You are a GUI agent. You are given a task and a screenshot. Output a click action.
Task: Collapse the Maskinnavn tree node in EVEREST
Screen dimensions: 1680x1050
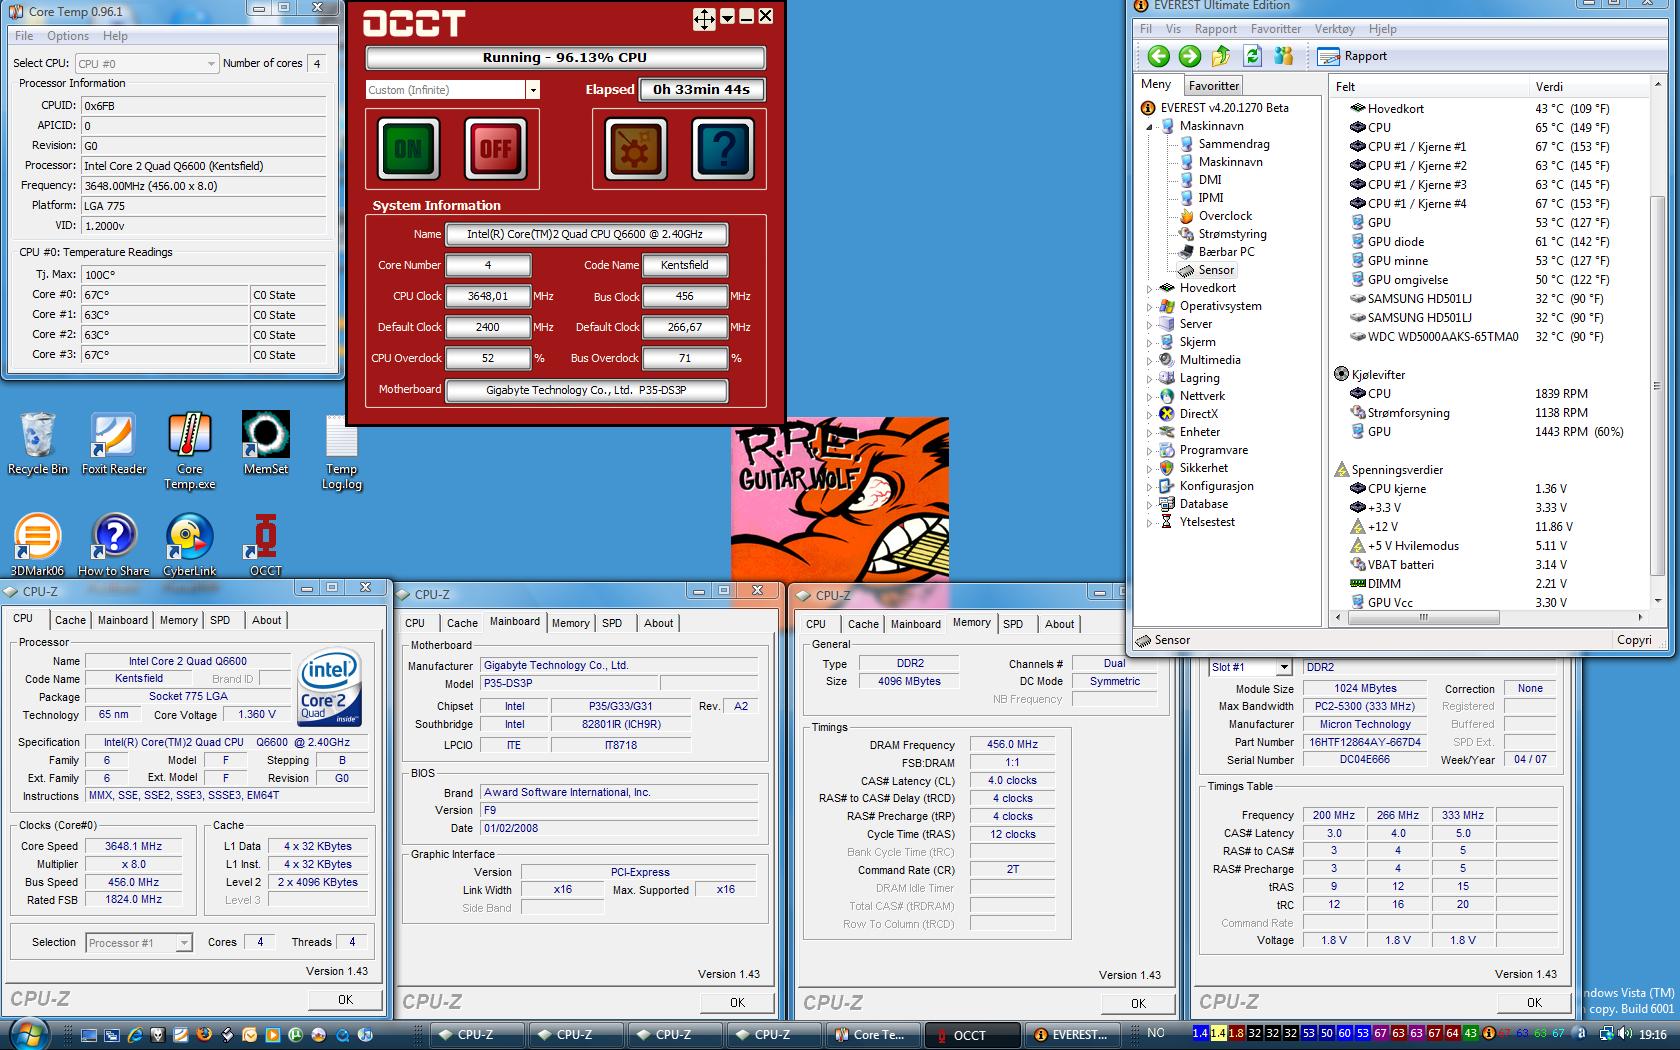click(1149, 127)
